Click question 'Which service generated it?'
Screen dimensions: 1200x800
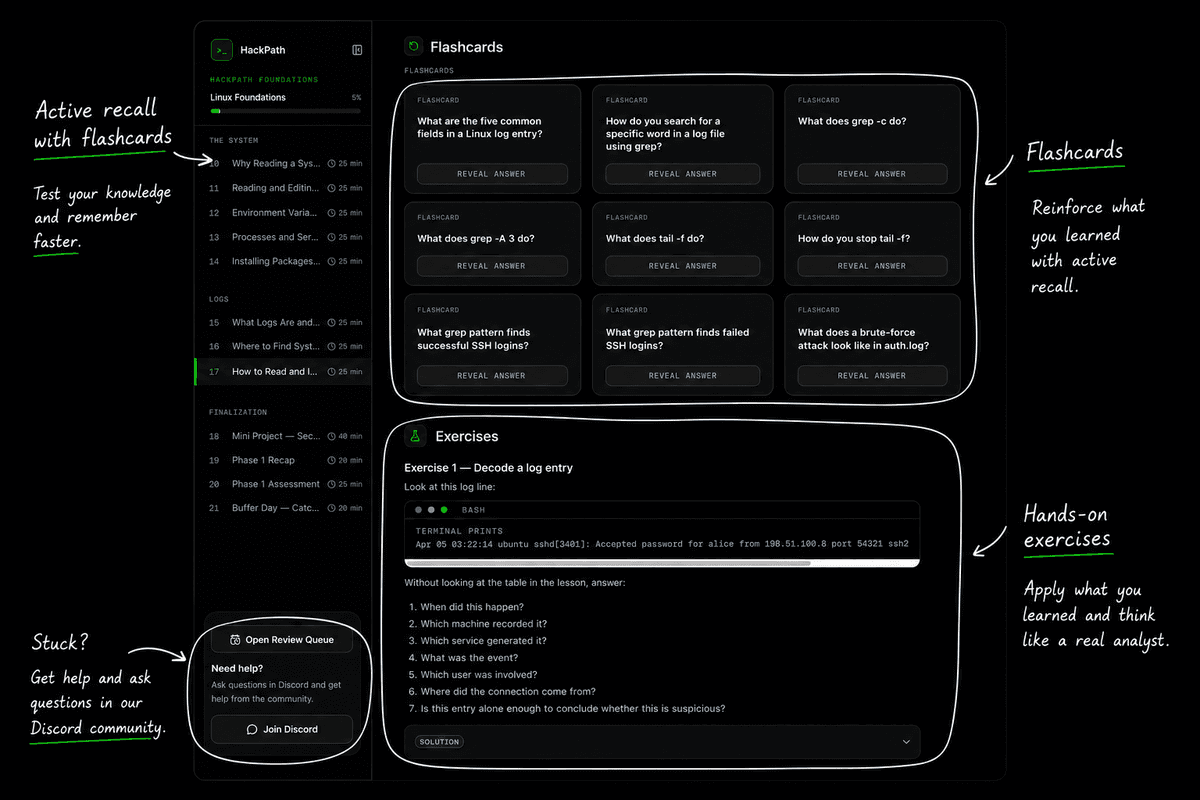pos(483,641)
